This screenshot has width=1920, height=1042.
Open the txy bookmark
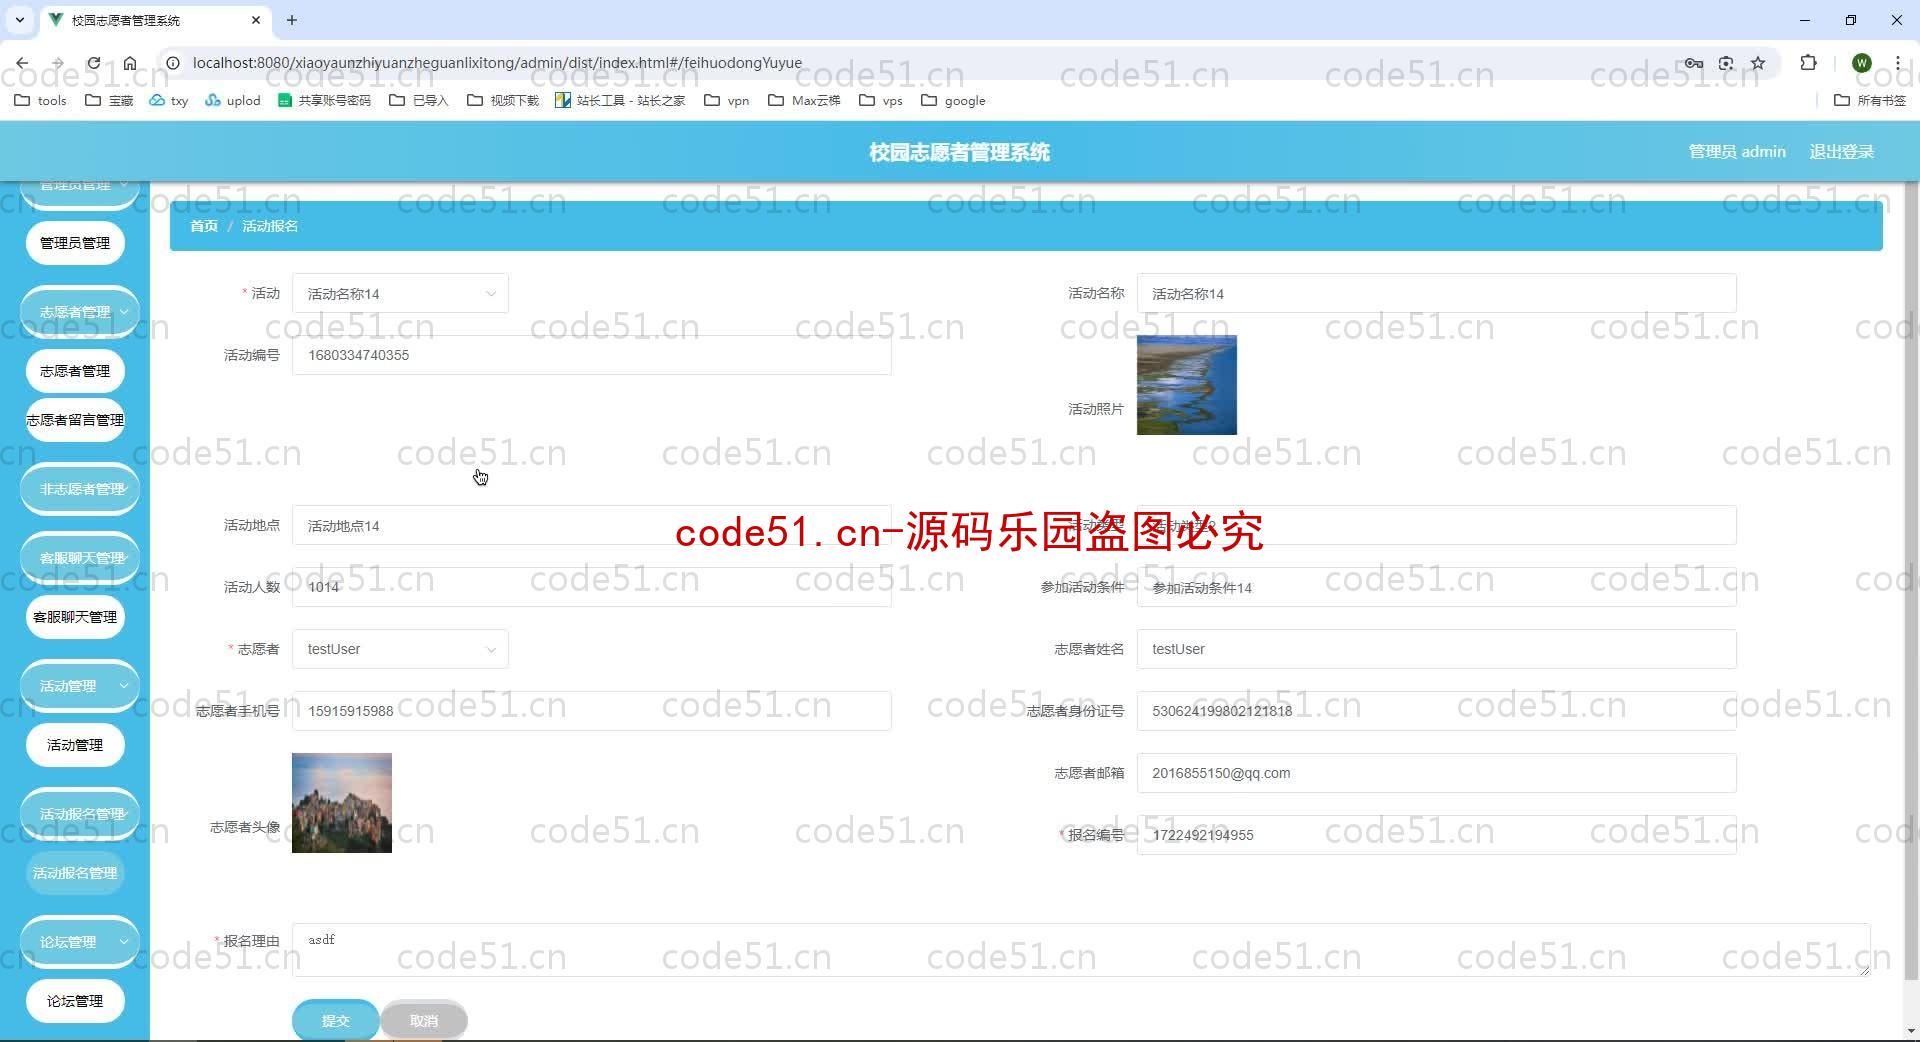[x=168, y=100]
